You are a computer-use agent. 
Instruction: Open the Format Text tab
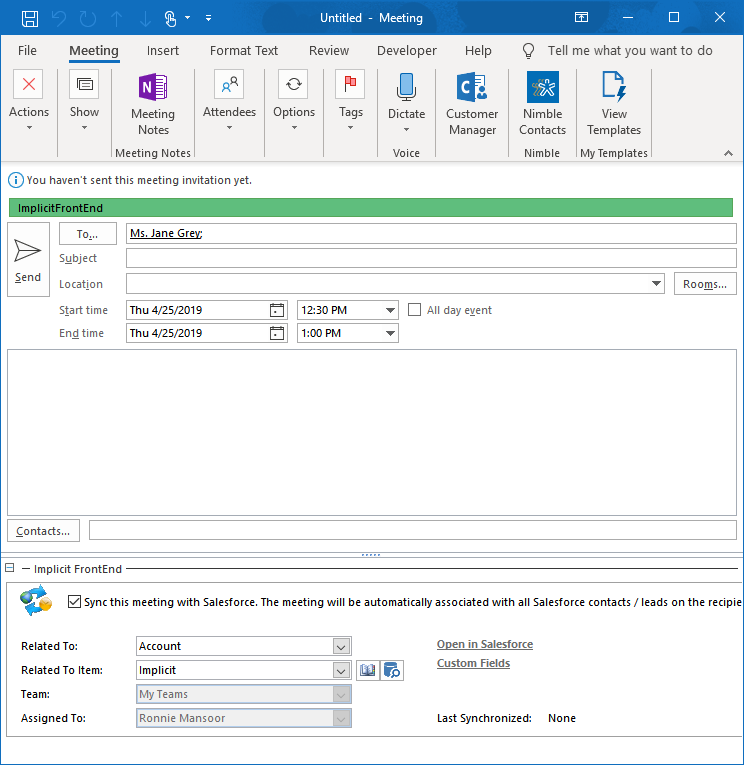click(x=244, y=50)
